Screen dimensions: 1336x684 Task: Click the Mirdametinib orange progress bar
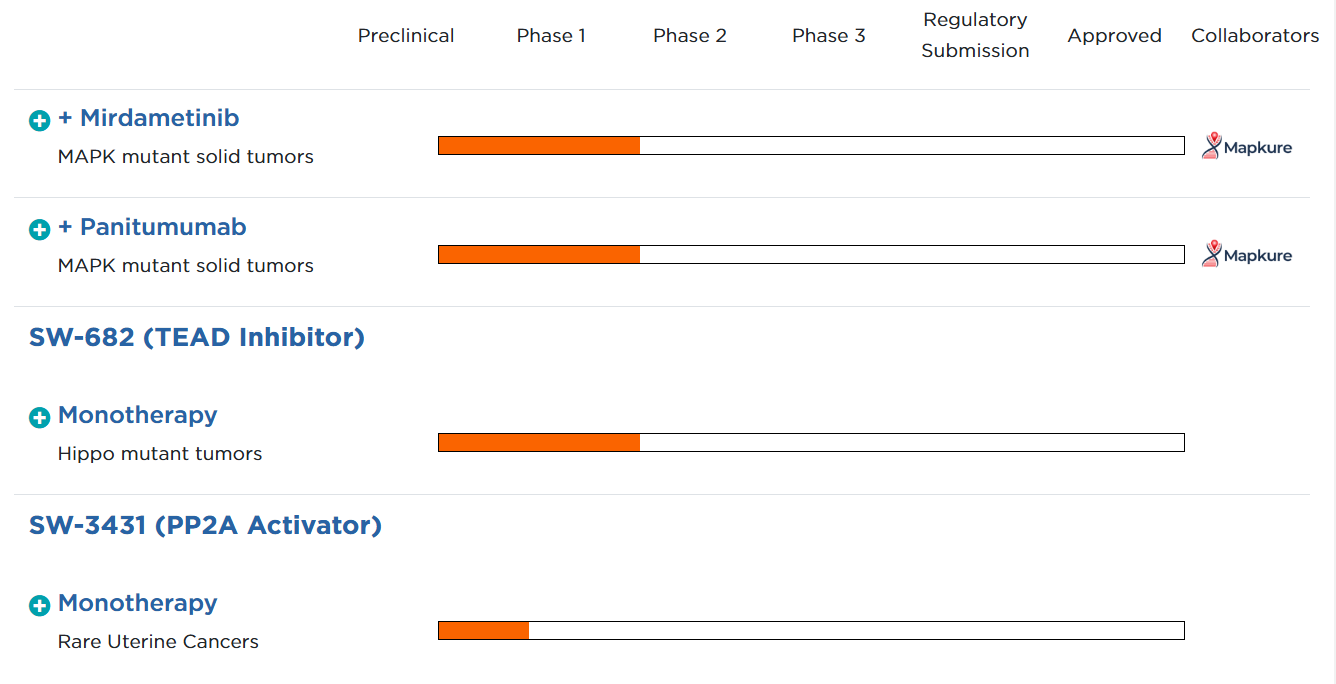pyautogui.click(x=539, y=146)
